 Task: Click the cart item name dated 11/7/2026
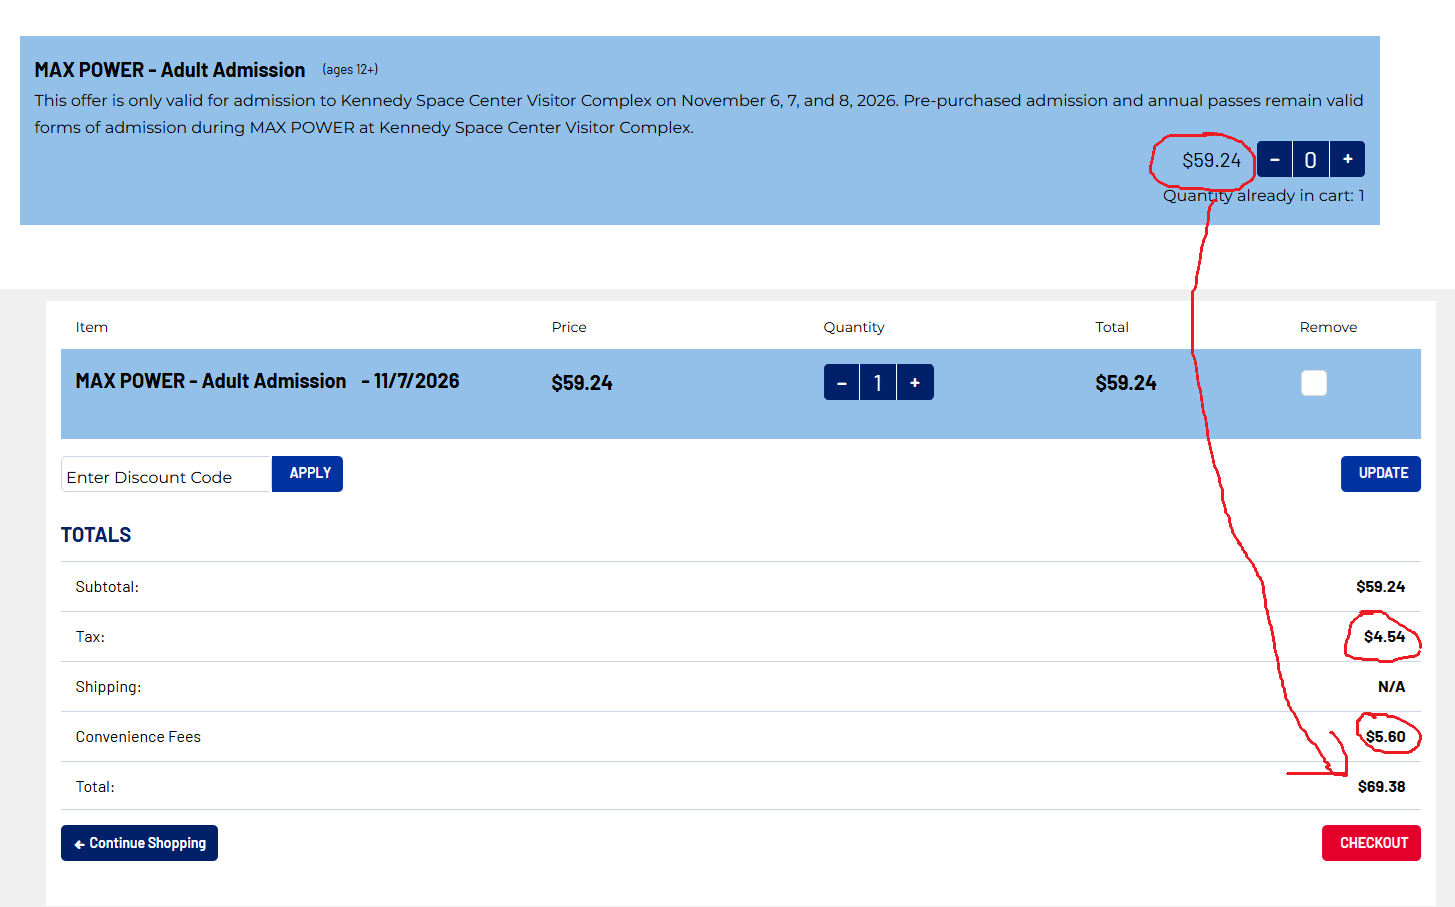(x=267, y=381)
